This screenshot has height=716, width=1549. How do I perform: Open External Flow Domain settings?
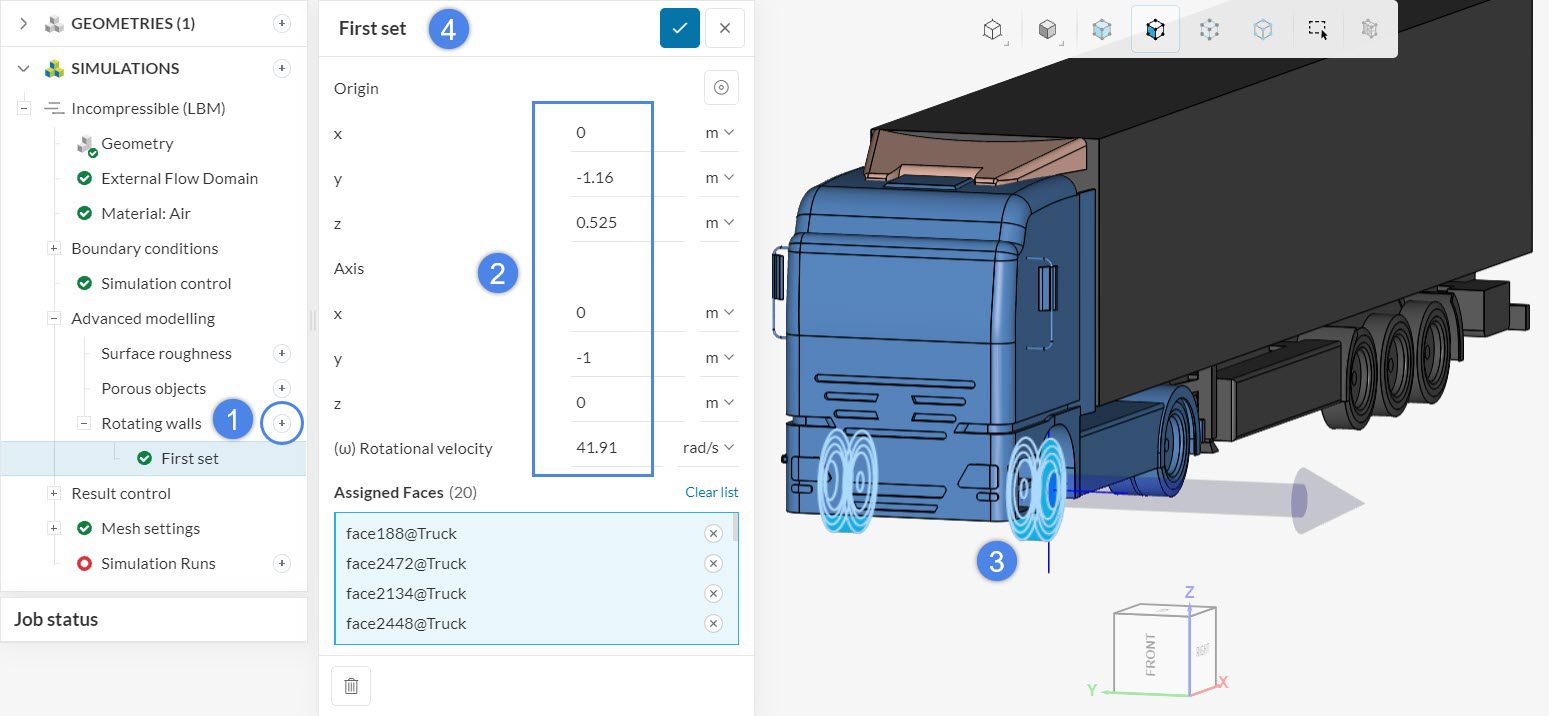coord(179,178)
